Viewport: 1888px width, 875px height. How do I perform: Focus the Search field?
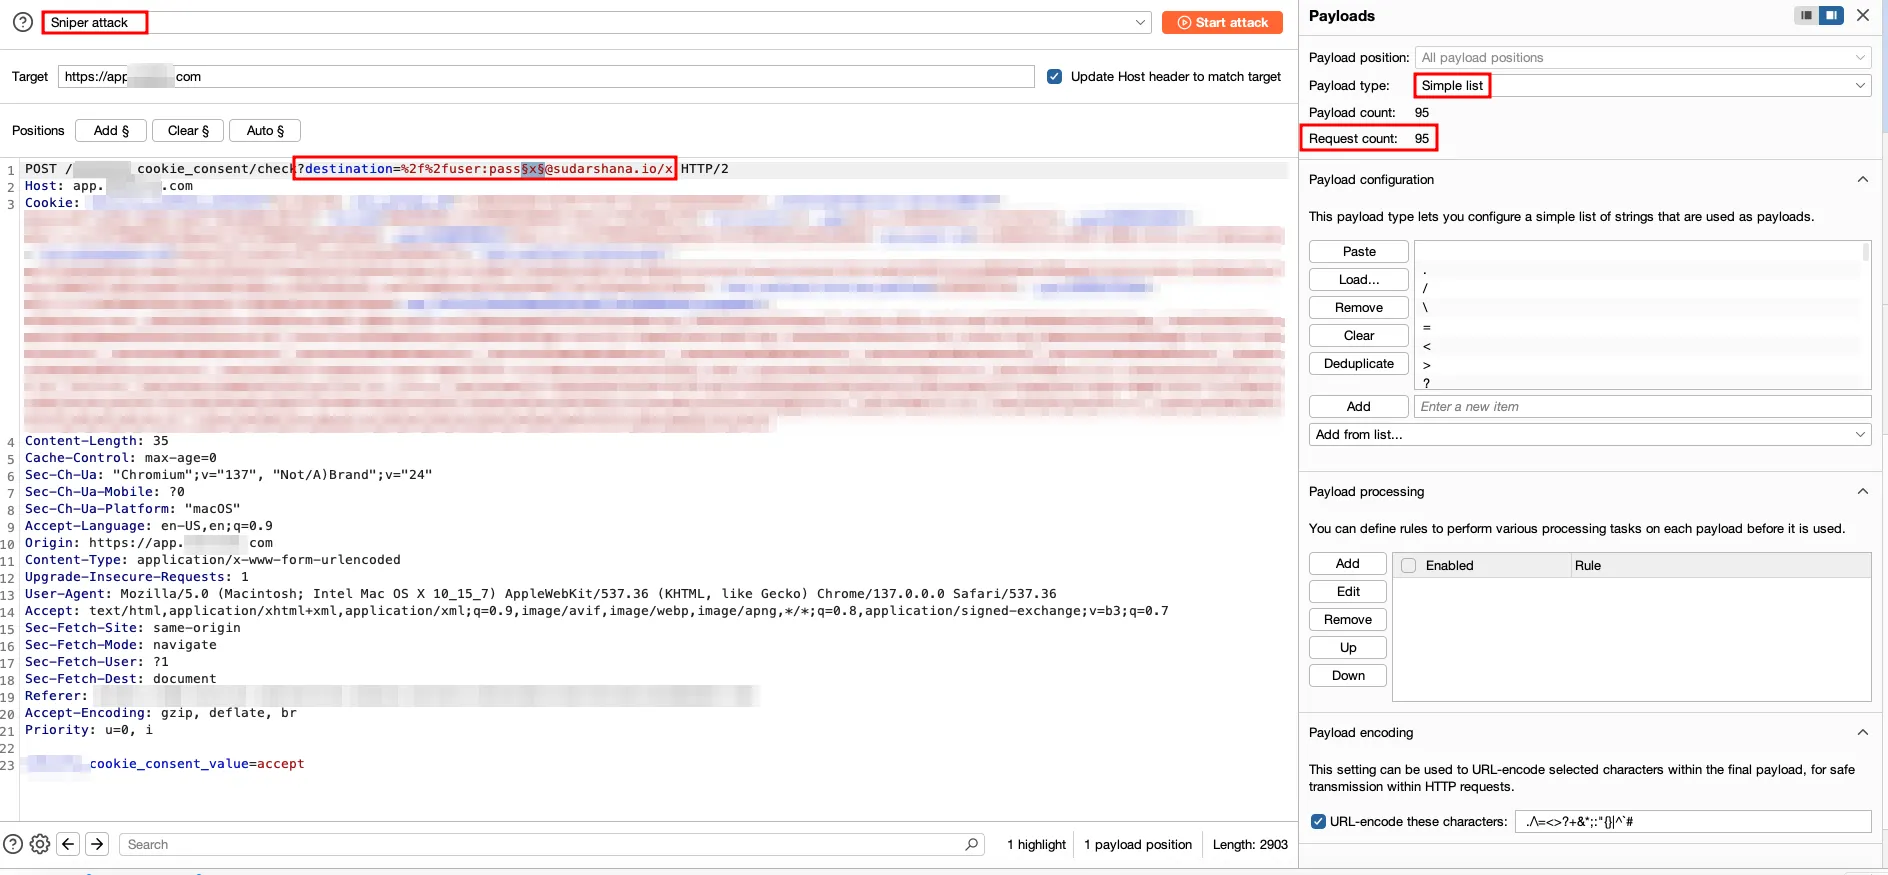pyautogui.click(x=552, y=844)
